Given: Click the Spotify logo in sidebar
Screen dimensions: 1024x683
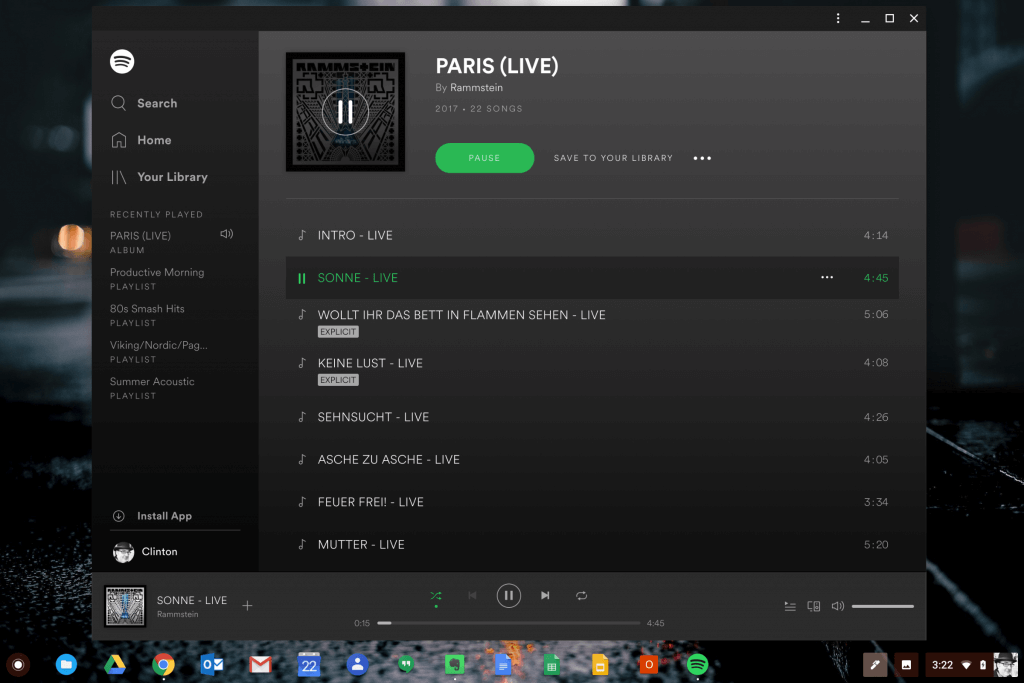Looking at the screenshot, I should pyautogui.click(x=122, y=61).
